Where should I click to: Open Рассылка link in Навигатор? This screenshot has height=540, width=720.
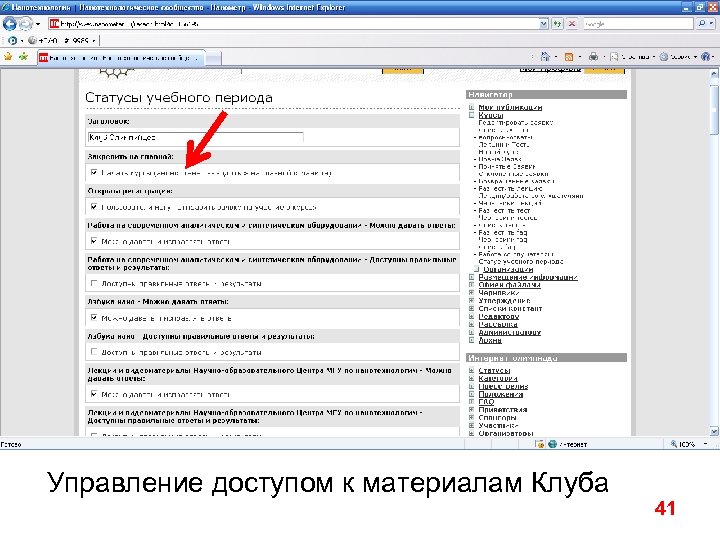click(498, 324)
